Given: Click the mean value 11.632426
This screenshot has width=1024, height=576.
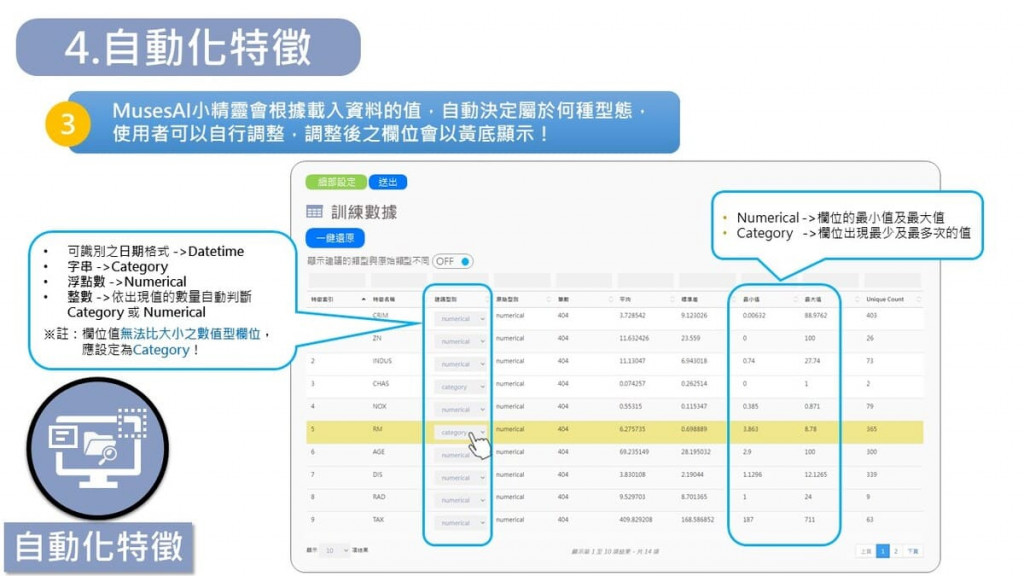Looking at the screenshot, I should pos(634,338).
